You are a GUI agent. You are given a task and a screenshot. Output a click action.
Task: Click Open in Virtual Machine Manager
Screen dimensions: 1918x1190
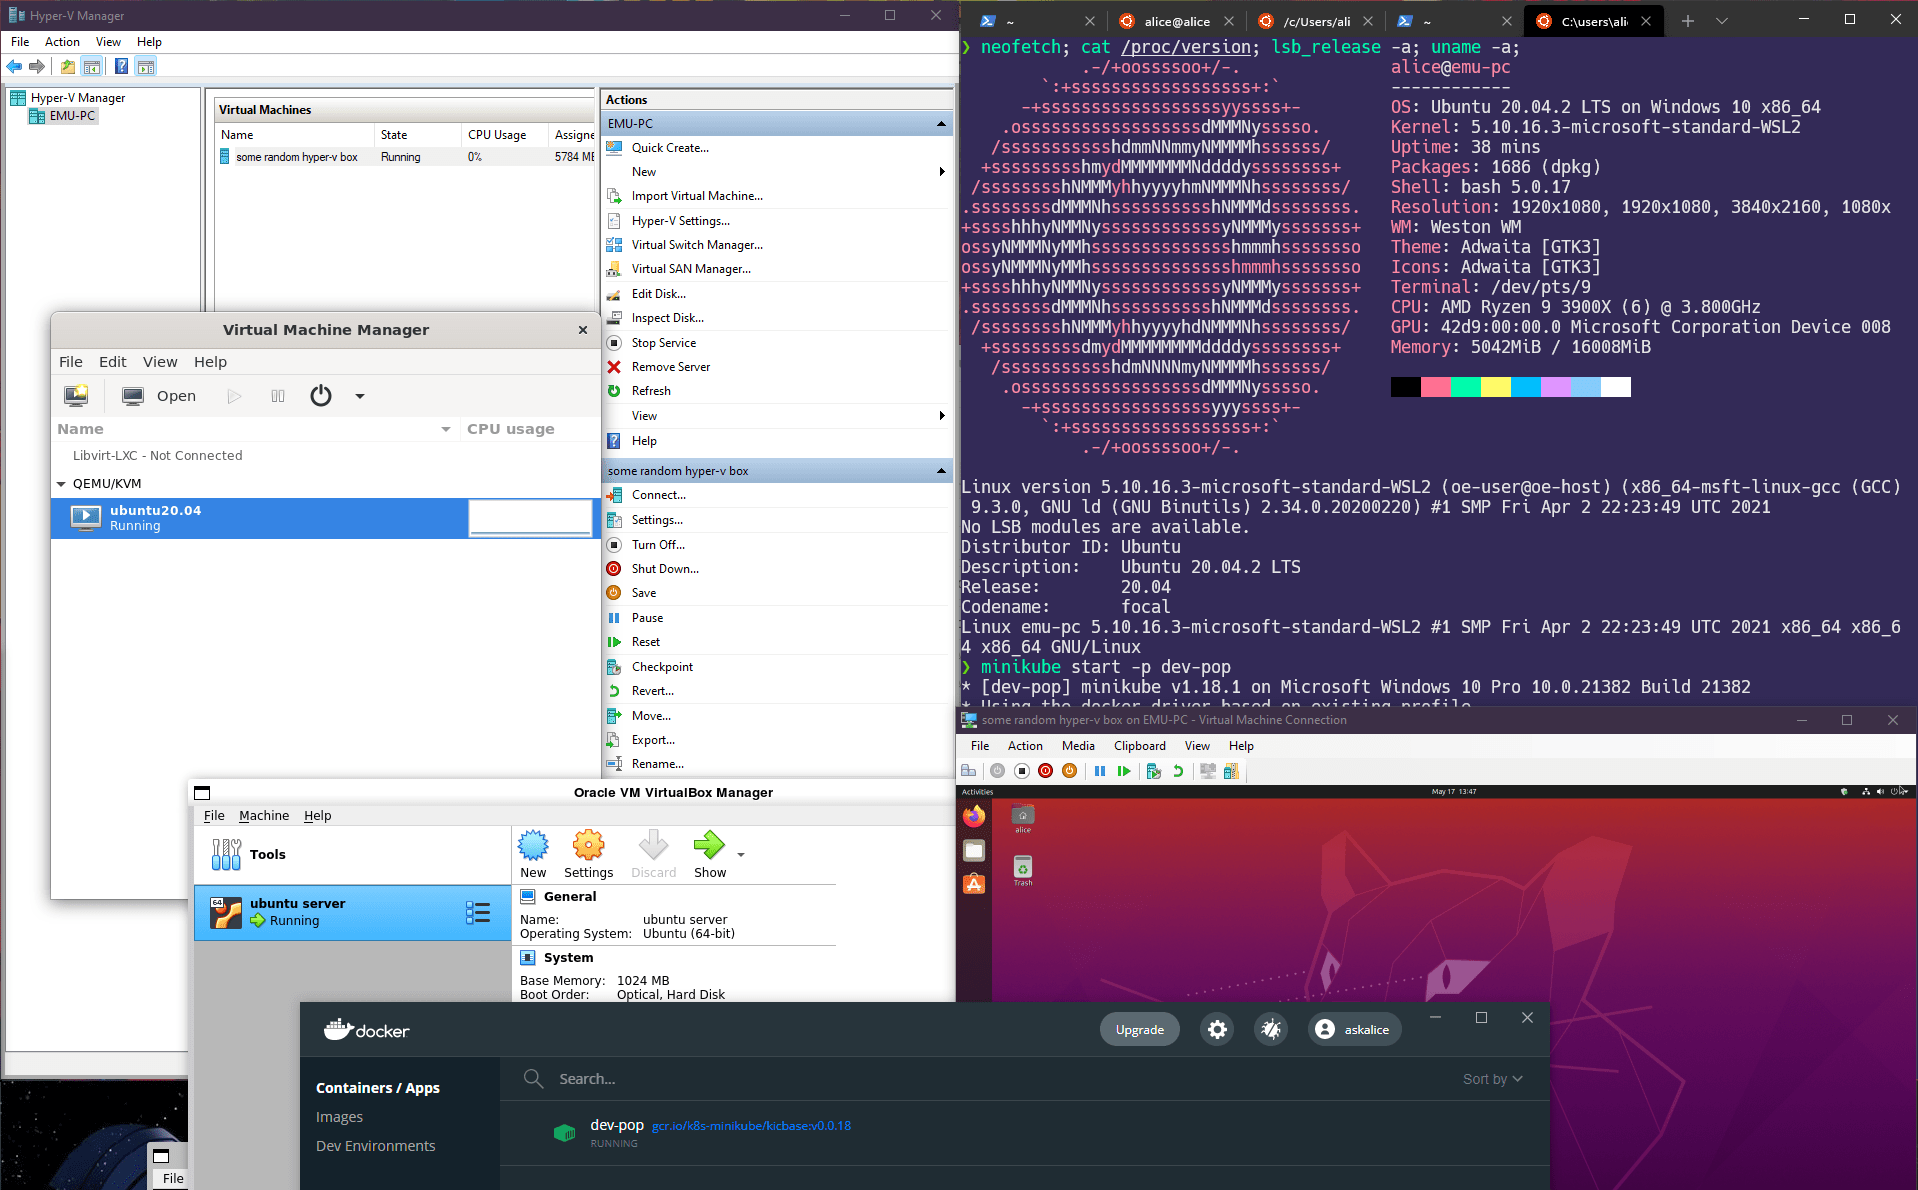point(158,395)
